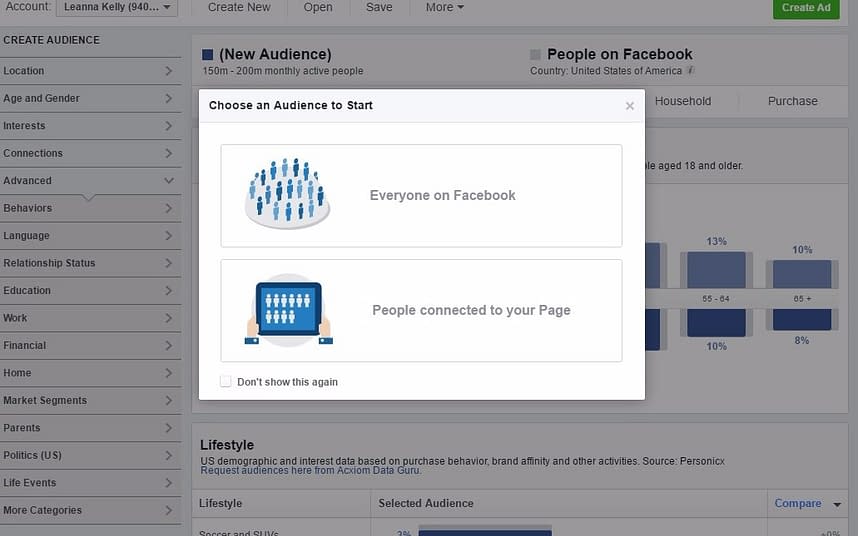This screenshot has width=858, height=536.
Task: Expand the Connections section
Action: (90, 153)
